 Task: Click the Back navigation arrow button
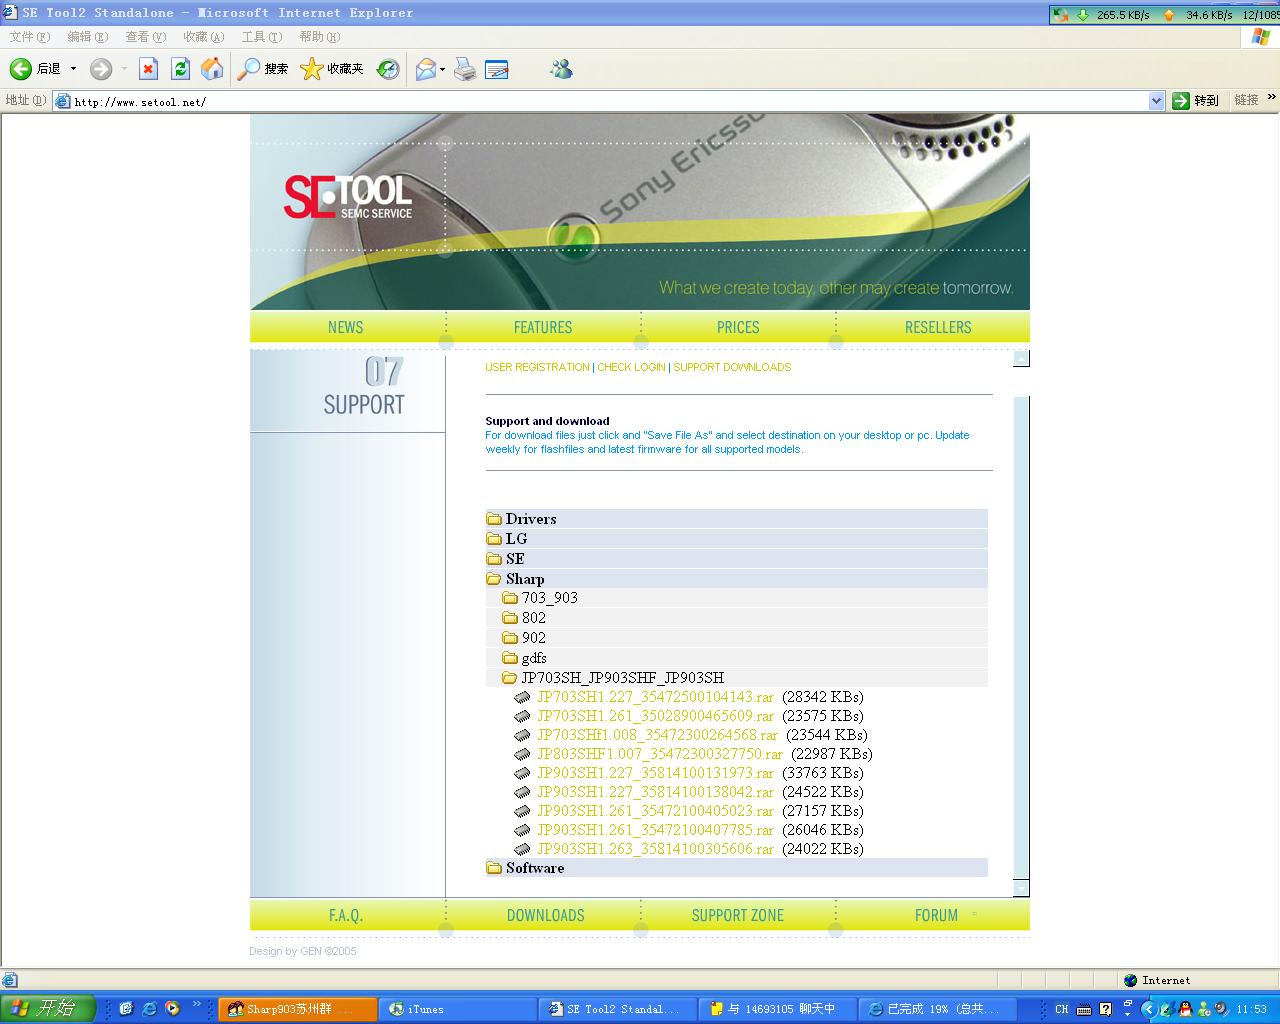22,69
